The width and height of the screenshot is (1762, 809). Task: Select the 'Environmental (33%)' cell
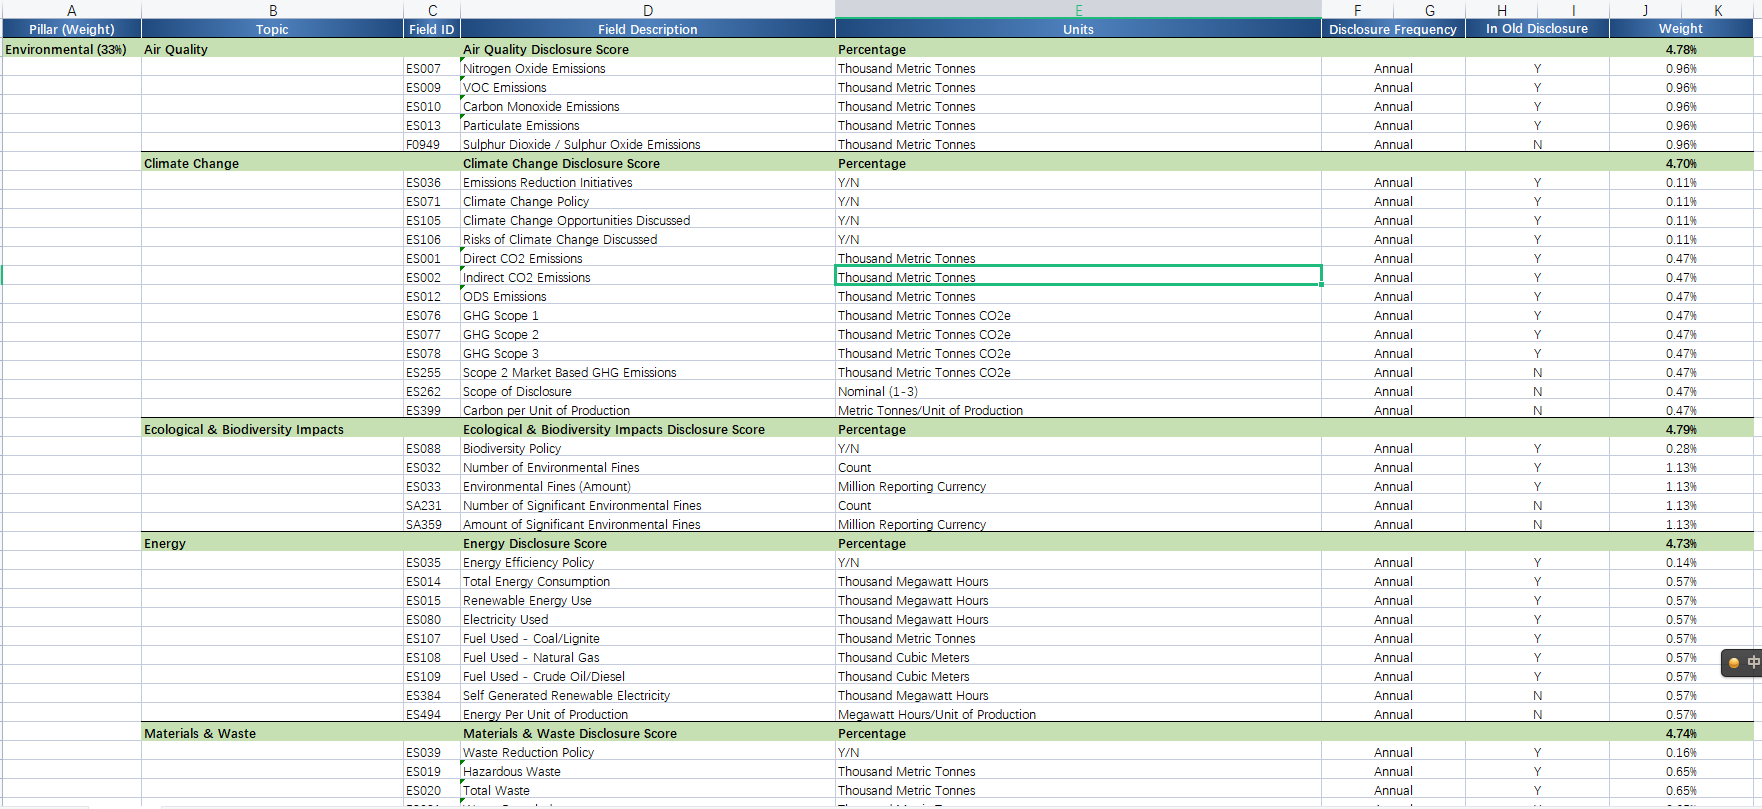point(72,49)
